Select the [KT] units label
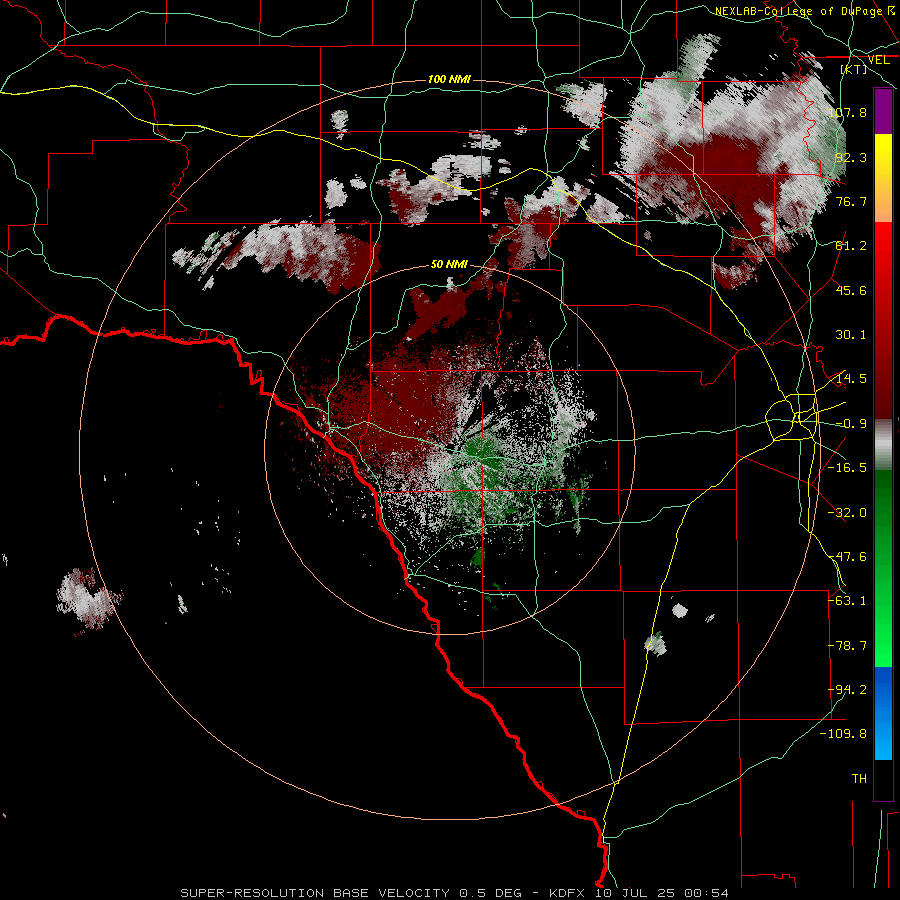 853,69
